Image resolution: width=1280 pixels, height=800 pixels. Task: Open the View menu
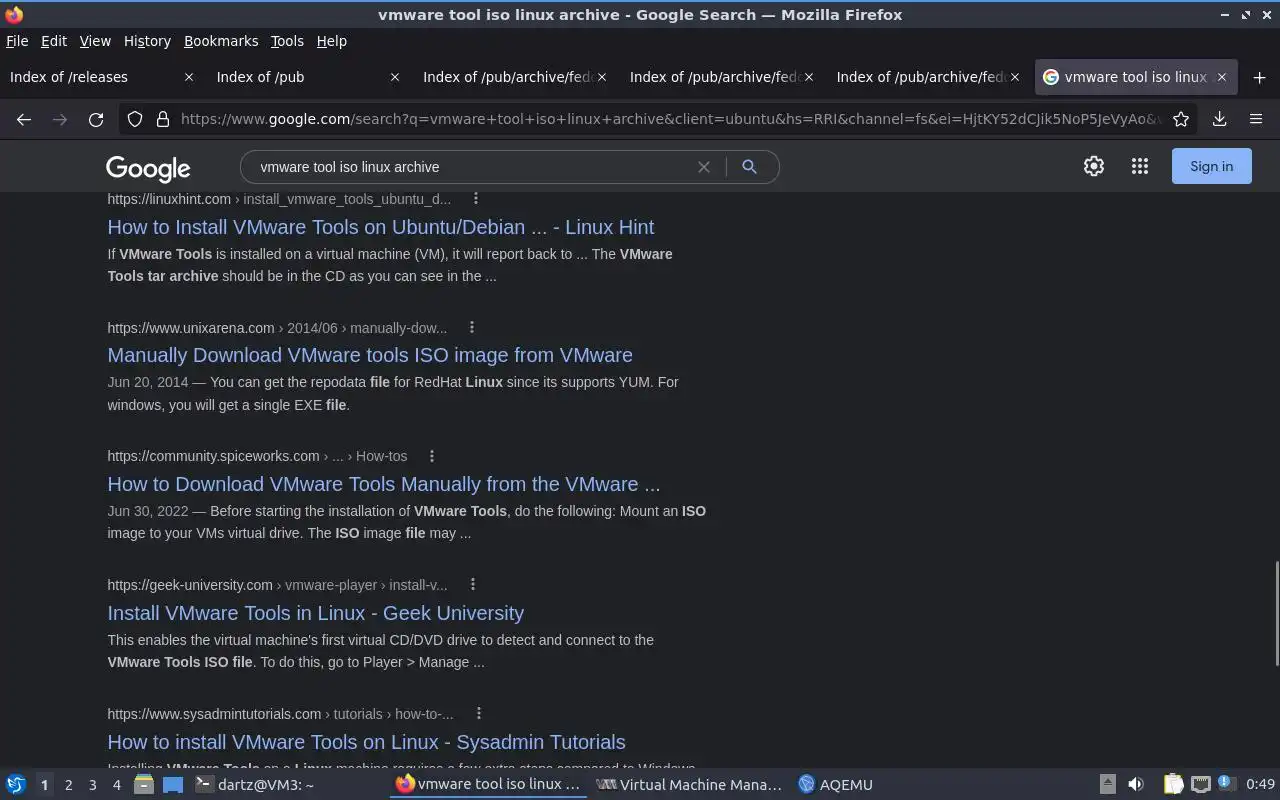[95, 41]
